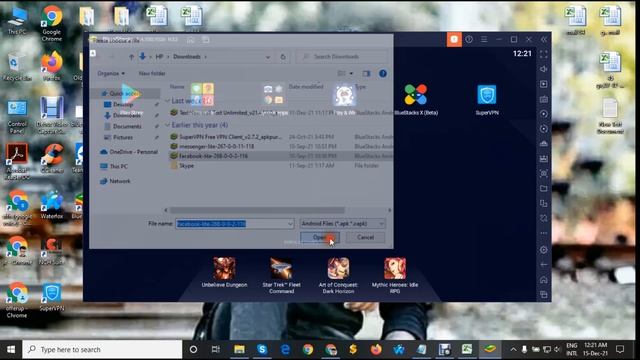The width and height of the screenshot is (640, 360).
Task: Click BlueStacks sidebar volume speaker icon
Action: click(x=544, y=69)
